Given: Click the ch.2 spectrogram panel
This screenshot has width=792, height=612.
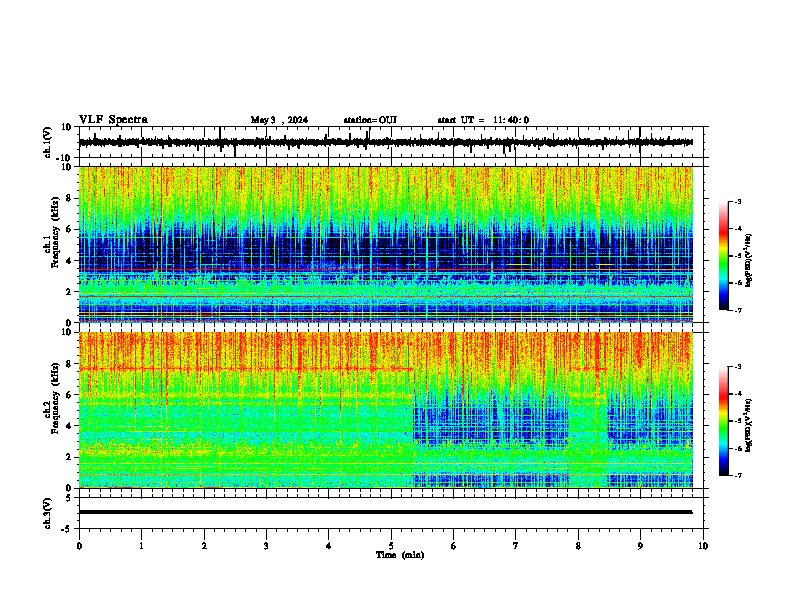Looking at the screenshot, I should (385, 410).
